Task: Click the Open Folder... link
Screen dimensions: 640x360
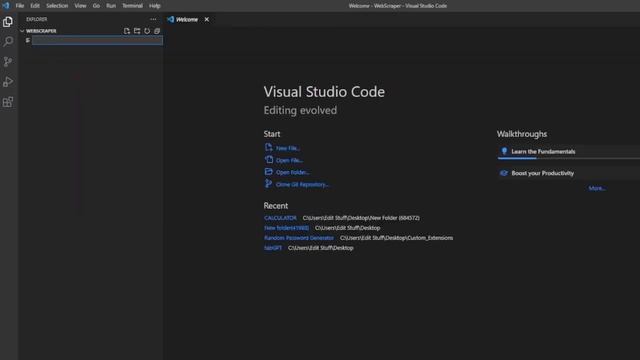Action: 292,172
